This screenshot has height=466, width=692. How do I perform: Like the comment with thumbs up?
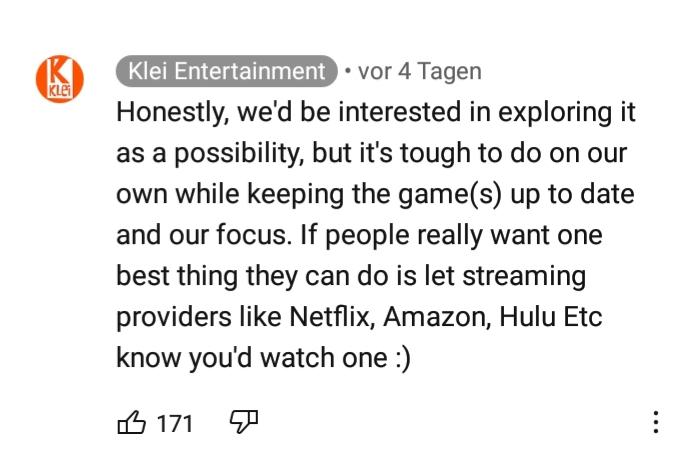coord(132,423)
